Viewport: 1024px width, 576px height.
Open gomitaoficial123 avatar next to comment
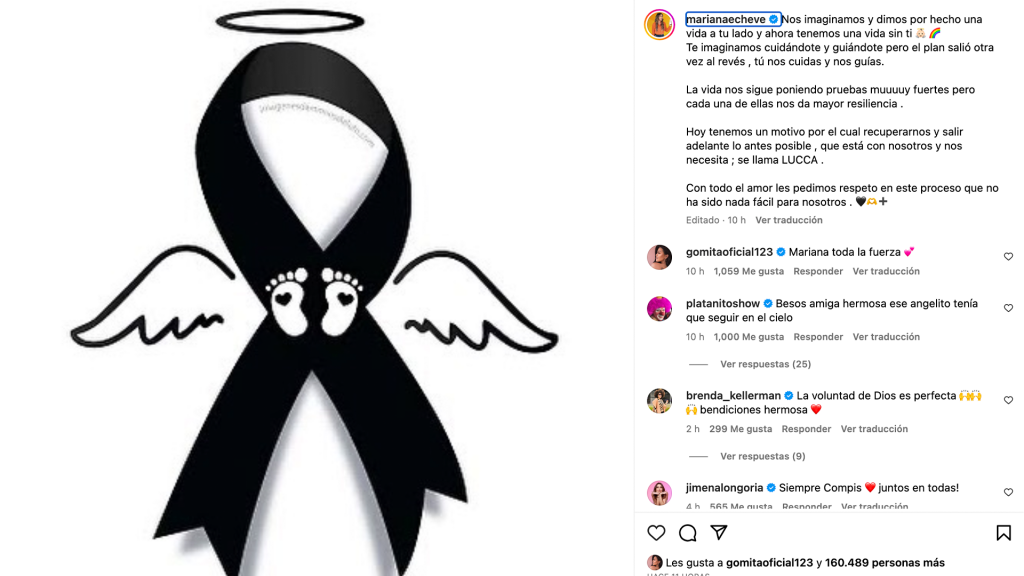(x=660, y=257)
